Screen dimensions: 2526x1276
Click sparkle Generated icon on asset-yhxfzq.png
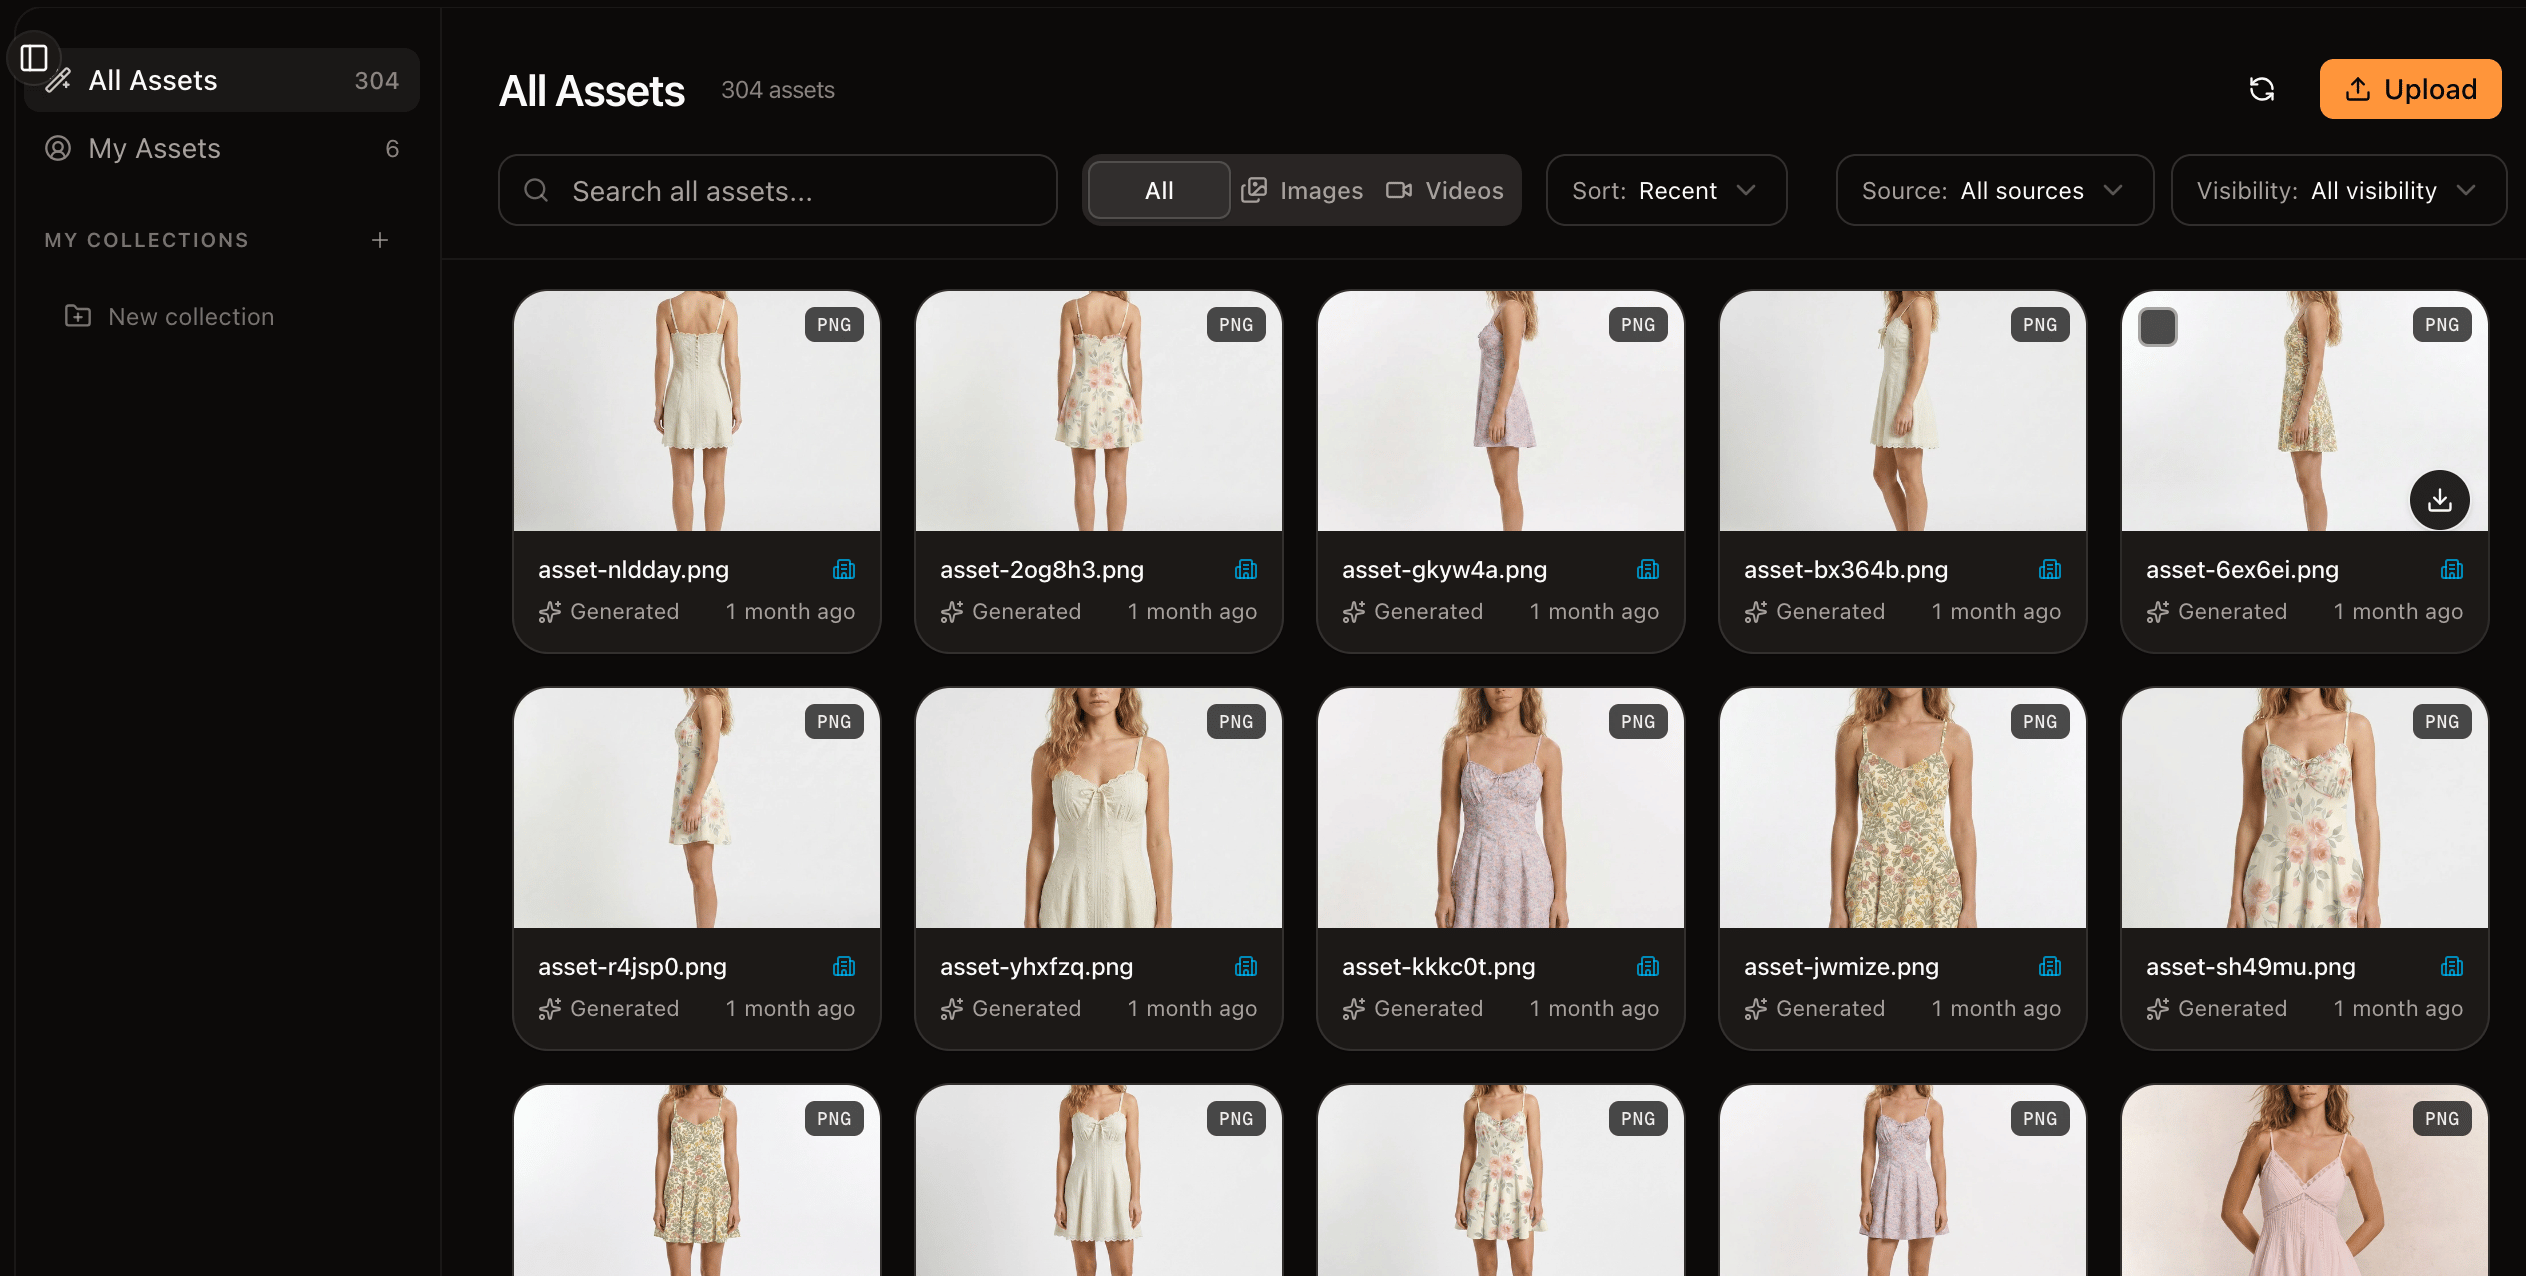point(952,1009)
